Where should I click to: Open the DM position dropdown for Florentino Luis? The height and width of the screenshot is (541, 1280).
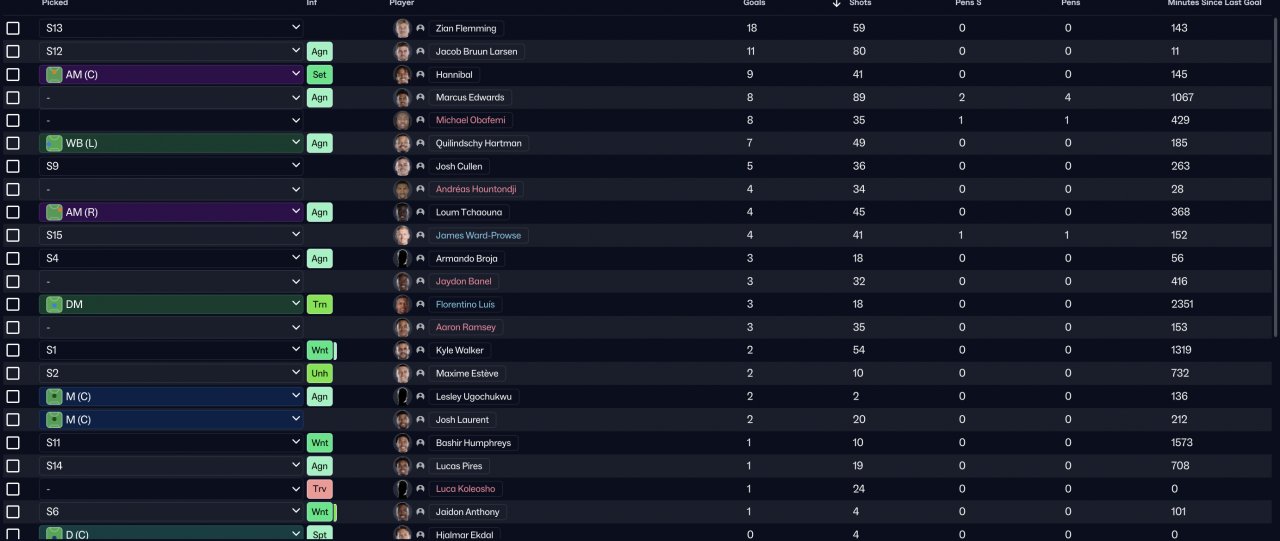point(171,304)
